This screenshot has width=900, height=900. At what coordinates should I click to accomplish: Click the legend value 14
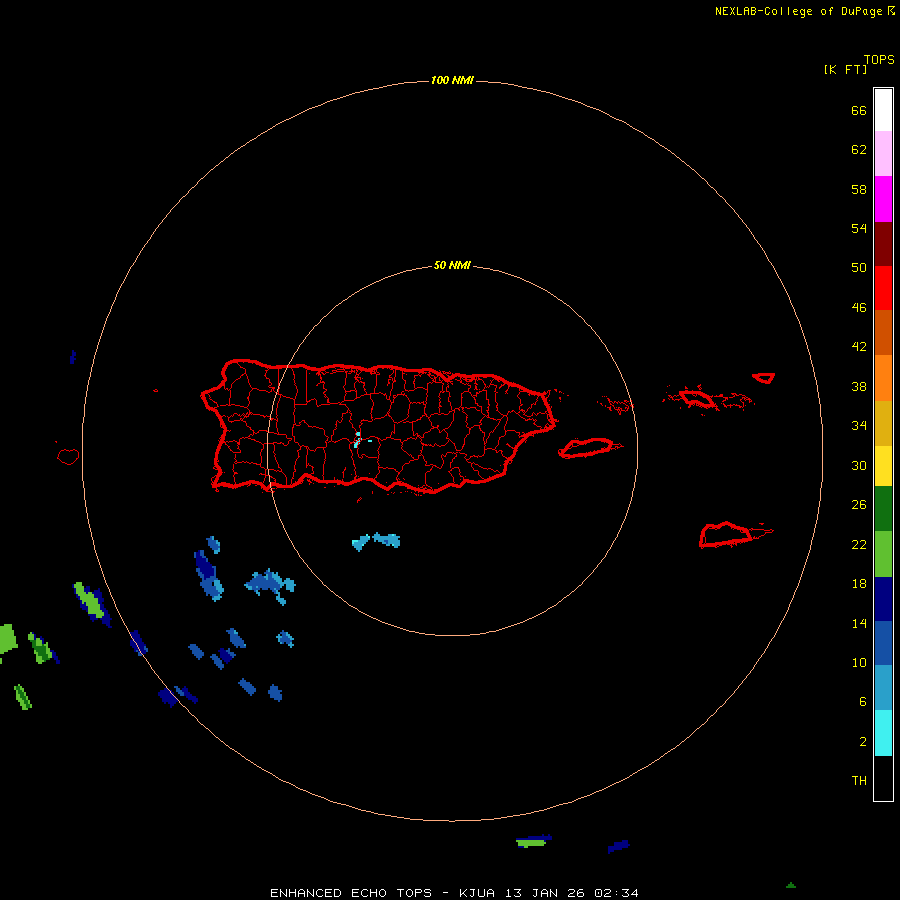click(859, 623)
